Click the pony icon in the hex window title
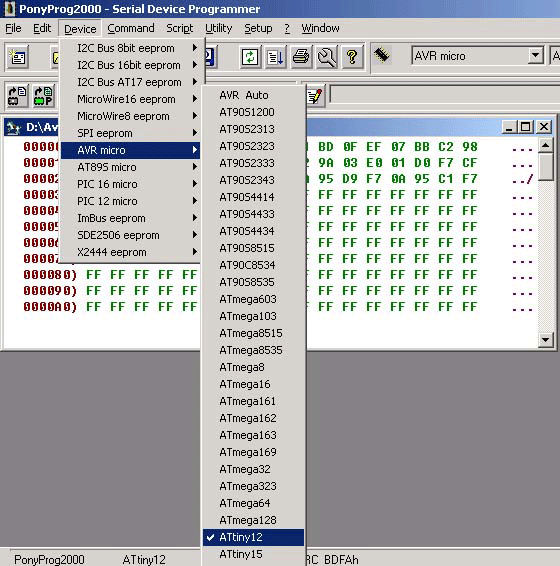This screenshot has height=566, width=560. coord(14,127)
